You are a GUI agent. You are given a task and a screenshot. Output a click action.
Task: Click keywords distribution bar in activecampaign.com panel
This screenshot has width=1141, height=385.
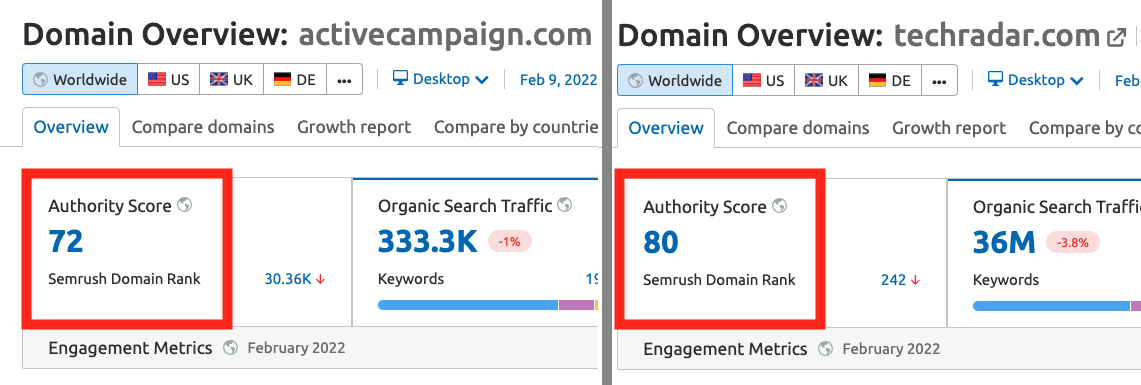(x=488, y=305)
